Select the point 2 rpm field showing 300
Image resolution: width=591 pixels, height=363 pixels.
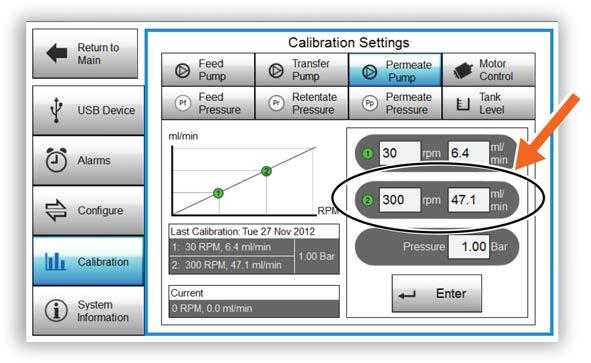[x=400, y=200]
